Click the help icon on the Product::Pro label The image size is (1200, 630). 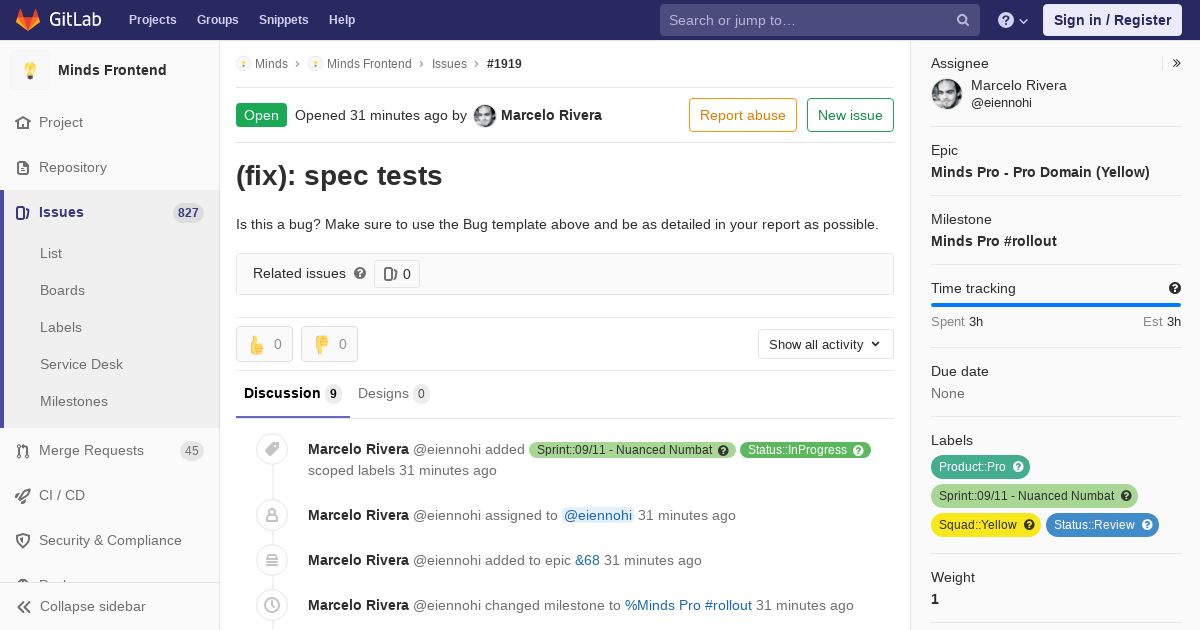coord(1018,467)
